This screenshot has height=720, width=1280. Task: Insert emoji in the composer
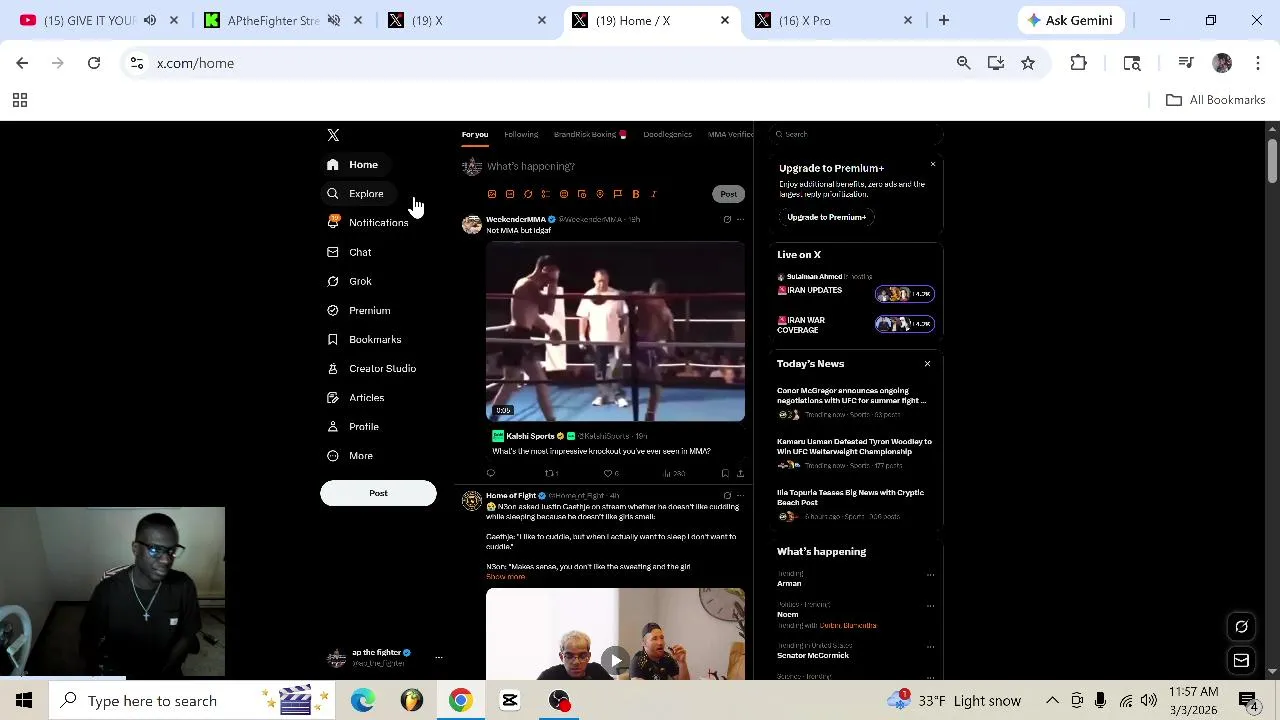pos(563,194)
